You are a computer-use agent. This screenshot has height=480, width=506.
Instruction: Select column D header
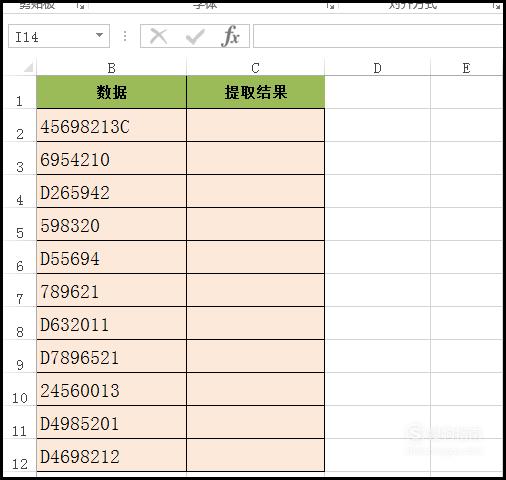[377, 68]
